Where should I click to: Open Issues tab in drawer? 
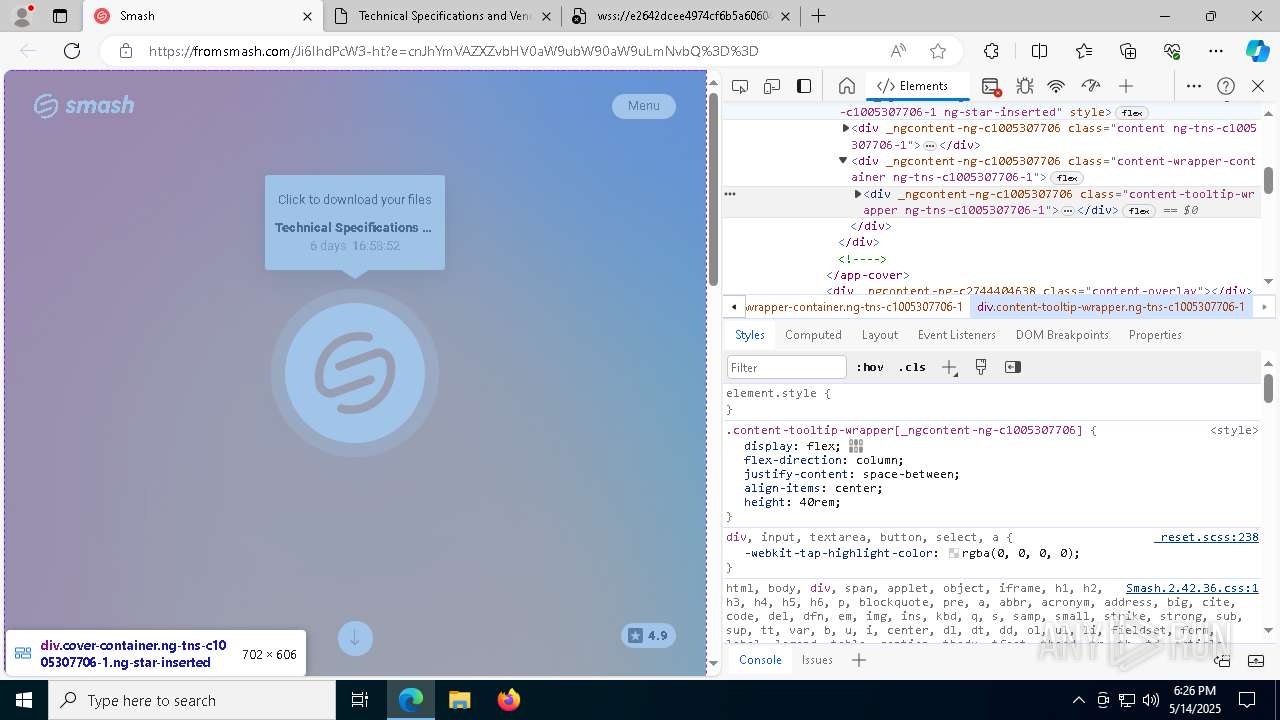tap(817, 660)
